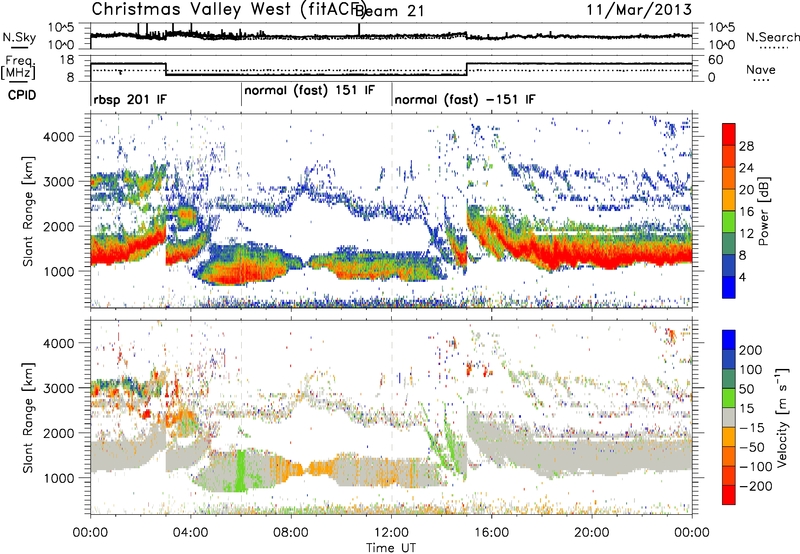Click the "16:00" time tick label

[491, 533]
